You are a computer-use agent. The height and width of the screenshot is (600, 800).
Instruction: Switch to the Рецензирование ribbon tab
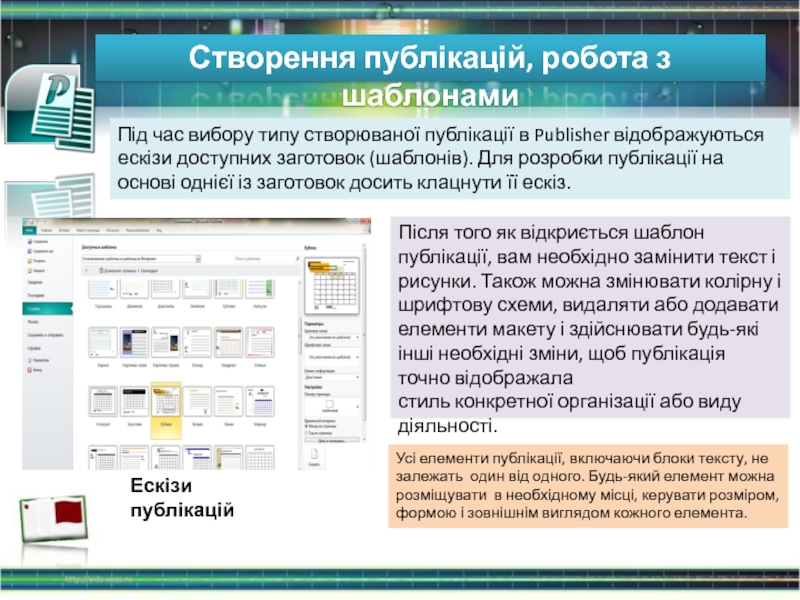pos(138,231)
